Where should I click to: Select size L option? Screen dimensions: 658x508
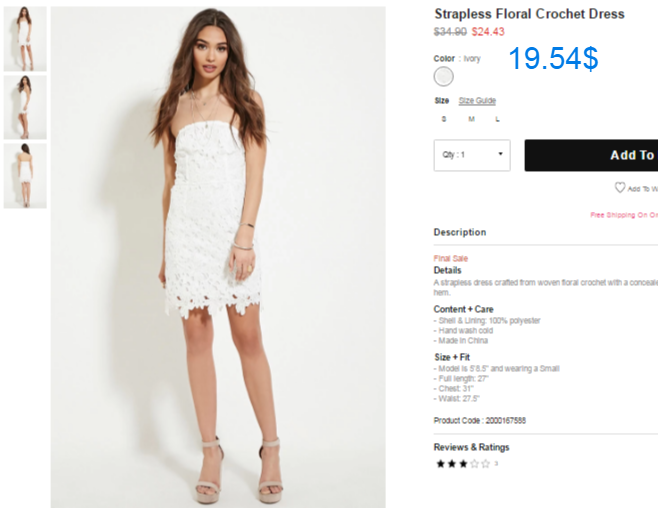click(497, 119)
